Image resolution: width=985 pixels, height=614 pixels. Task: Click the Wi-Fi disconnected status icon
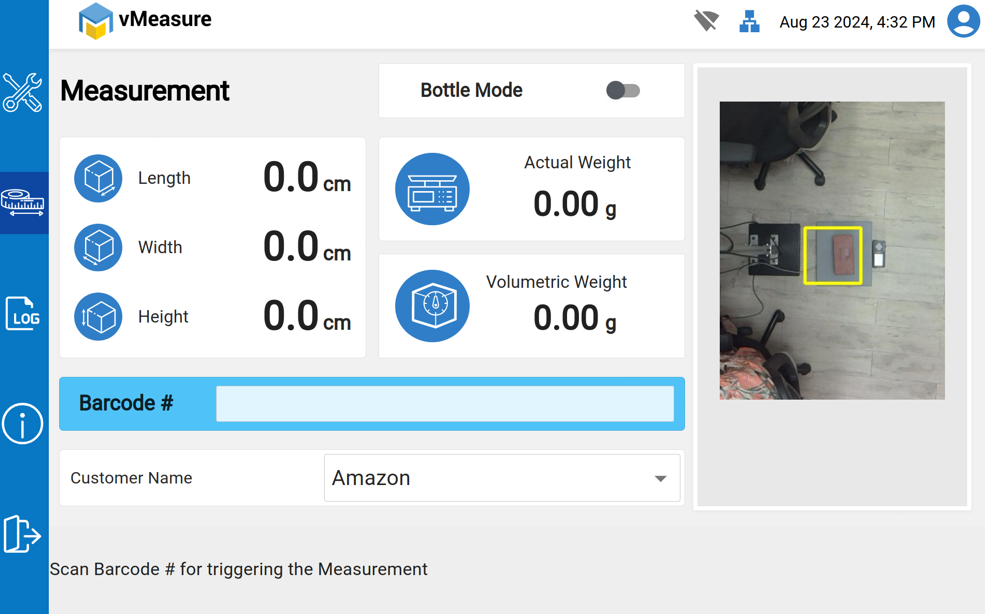706,21
